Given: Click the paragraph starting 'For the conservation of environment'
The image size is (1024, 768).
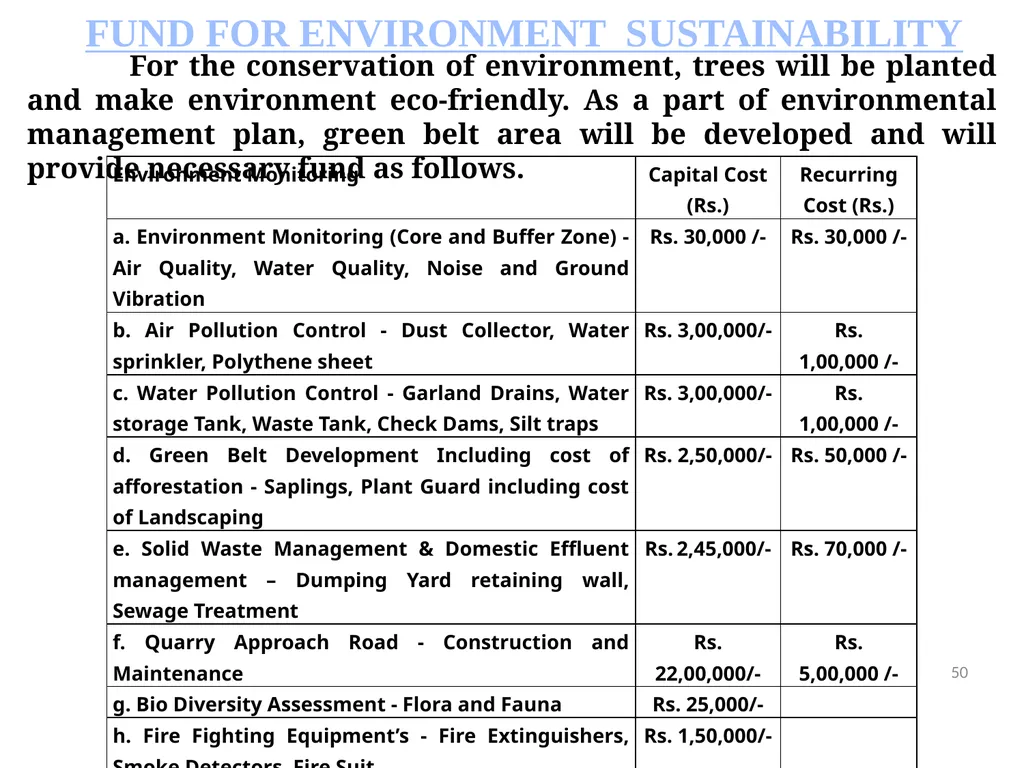Looking at the screenshot, I should click(511, 117).
